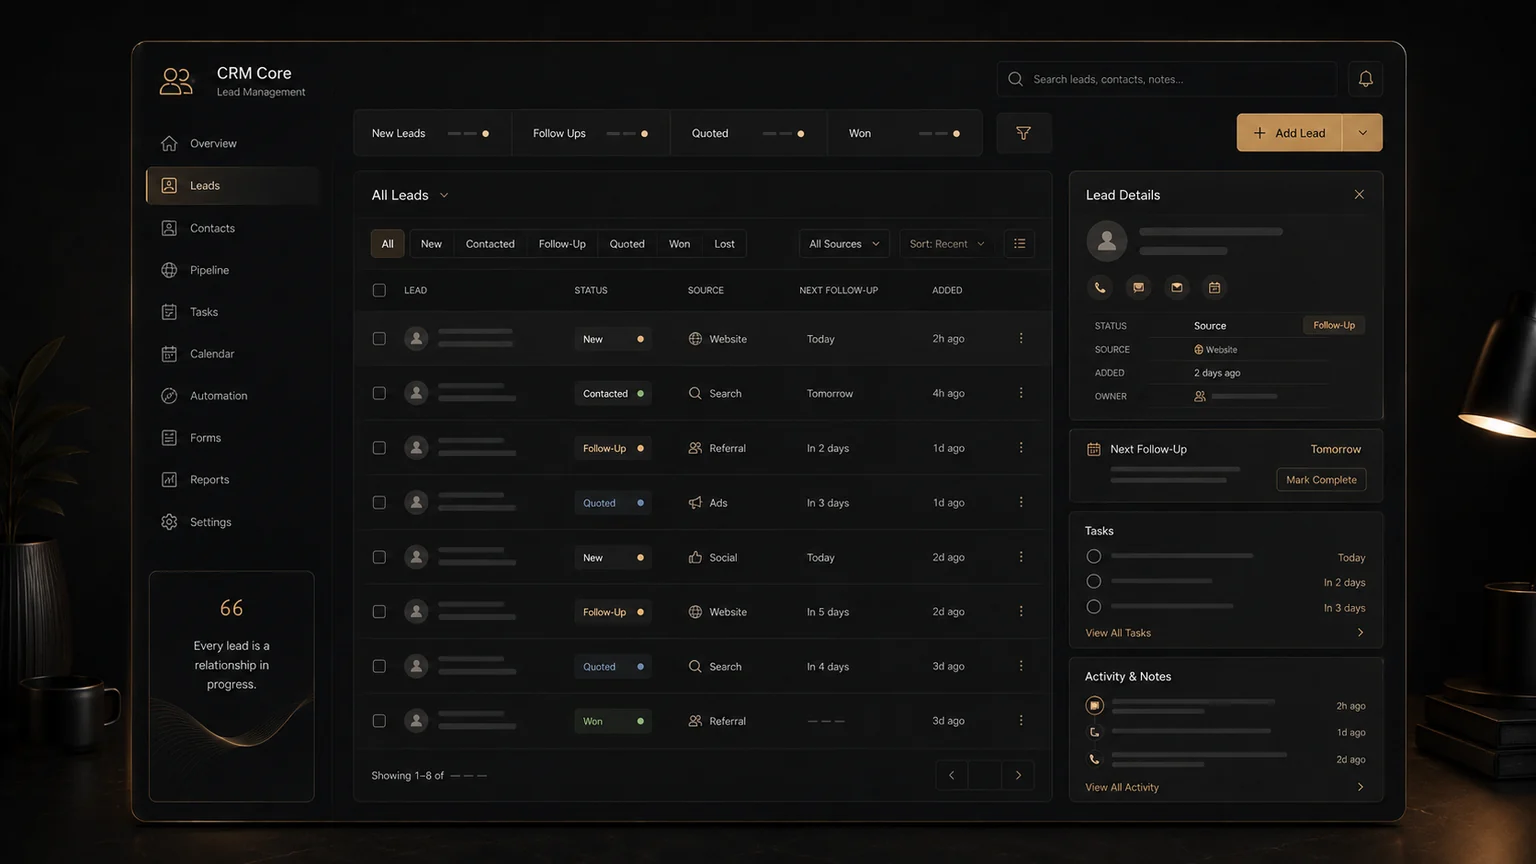Expand View All Tasks chevron

(1360, 633)
